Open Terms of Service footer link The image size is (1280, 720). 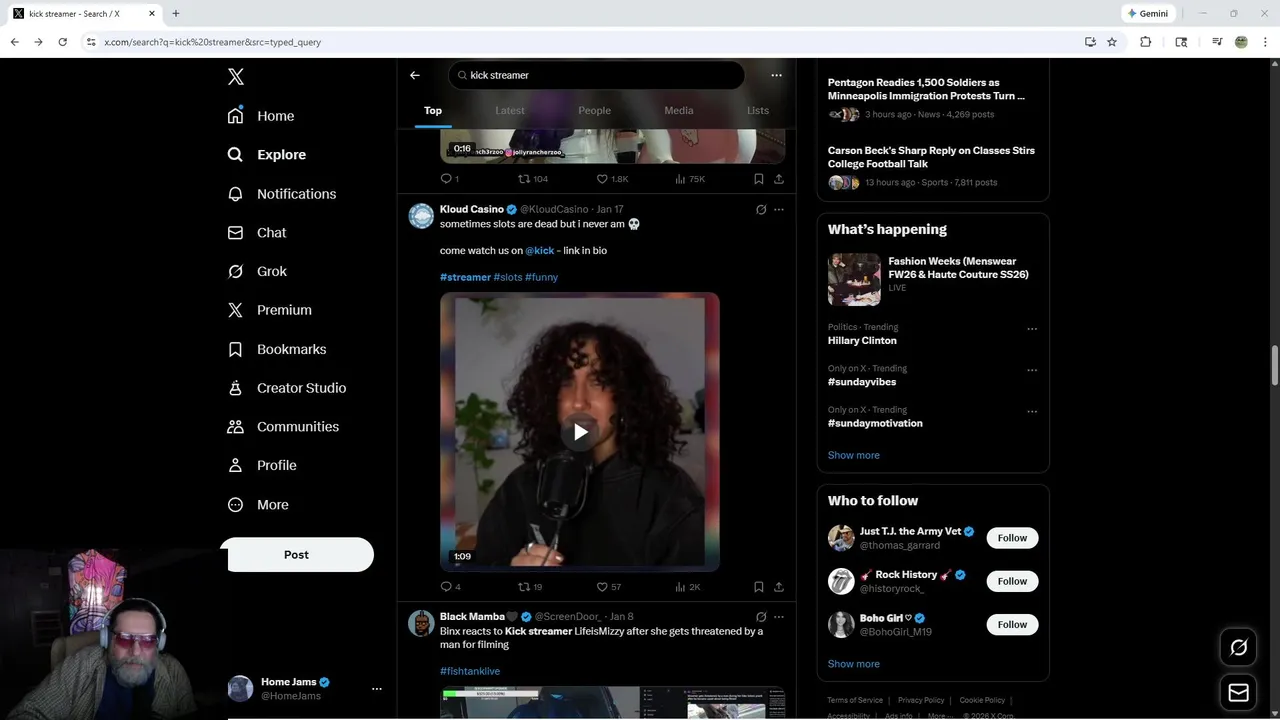[x=855, y=700]
